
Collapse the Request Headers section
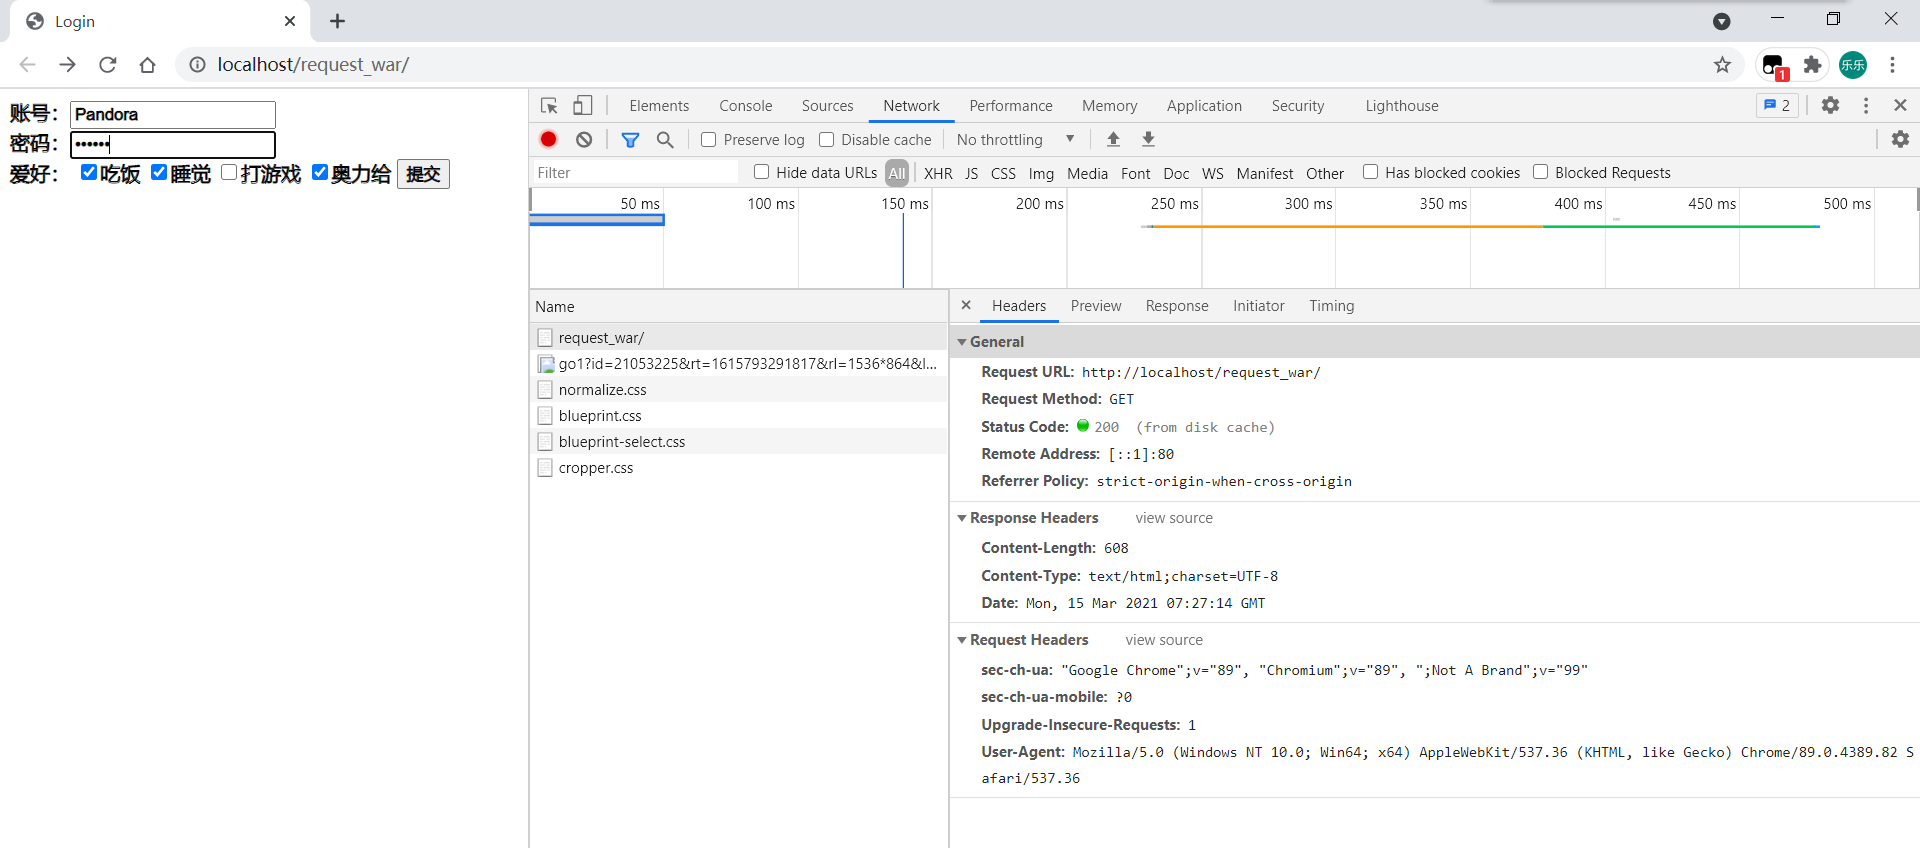962,640
